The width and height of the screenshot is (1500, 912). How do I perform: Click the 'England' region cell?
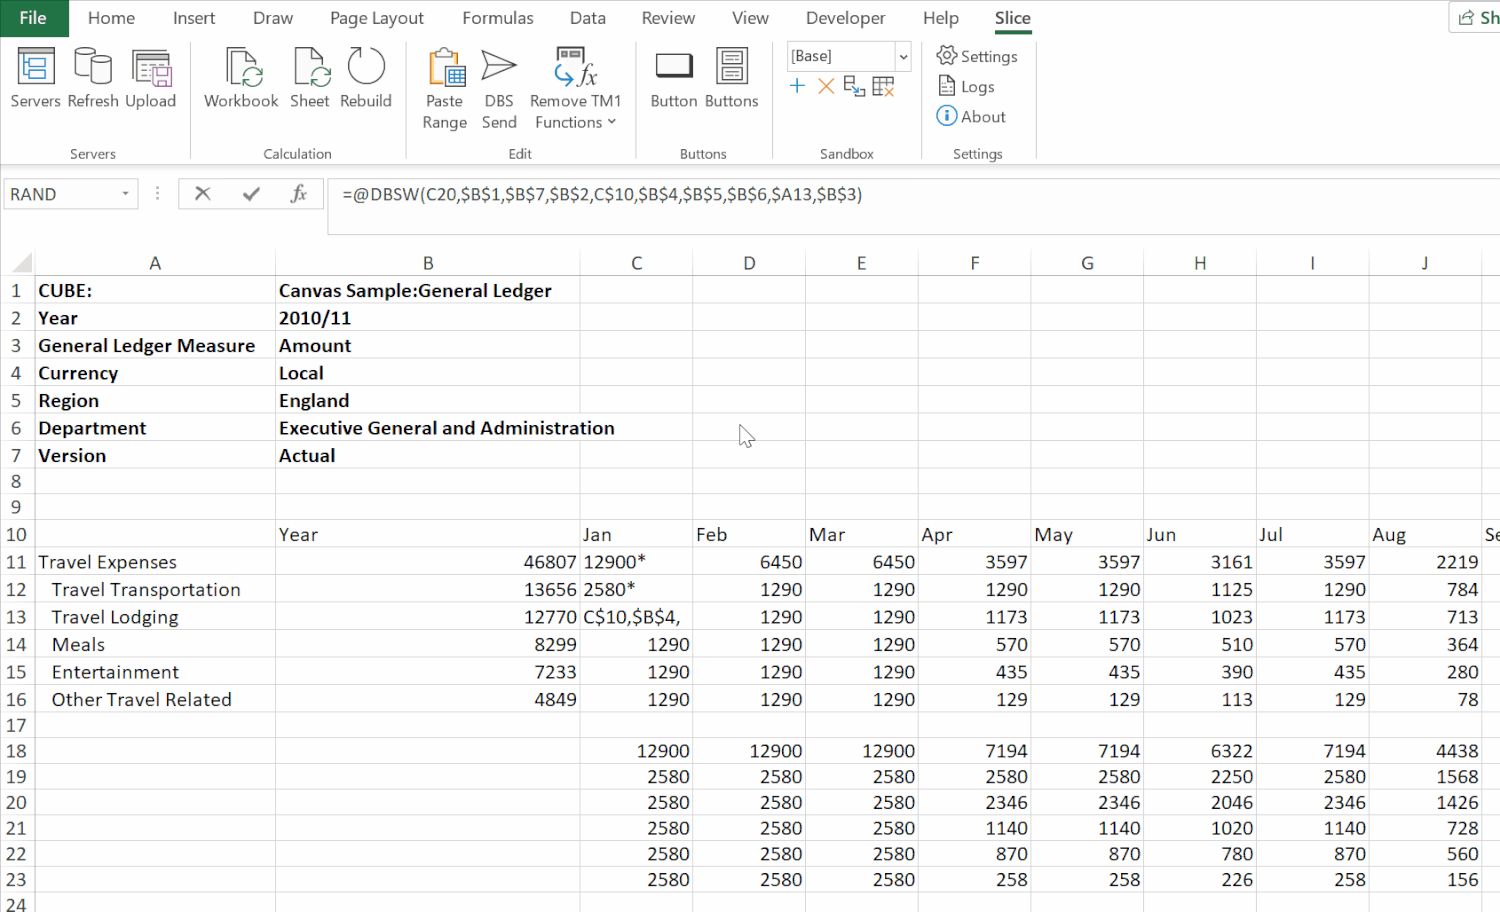(428, 400)
